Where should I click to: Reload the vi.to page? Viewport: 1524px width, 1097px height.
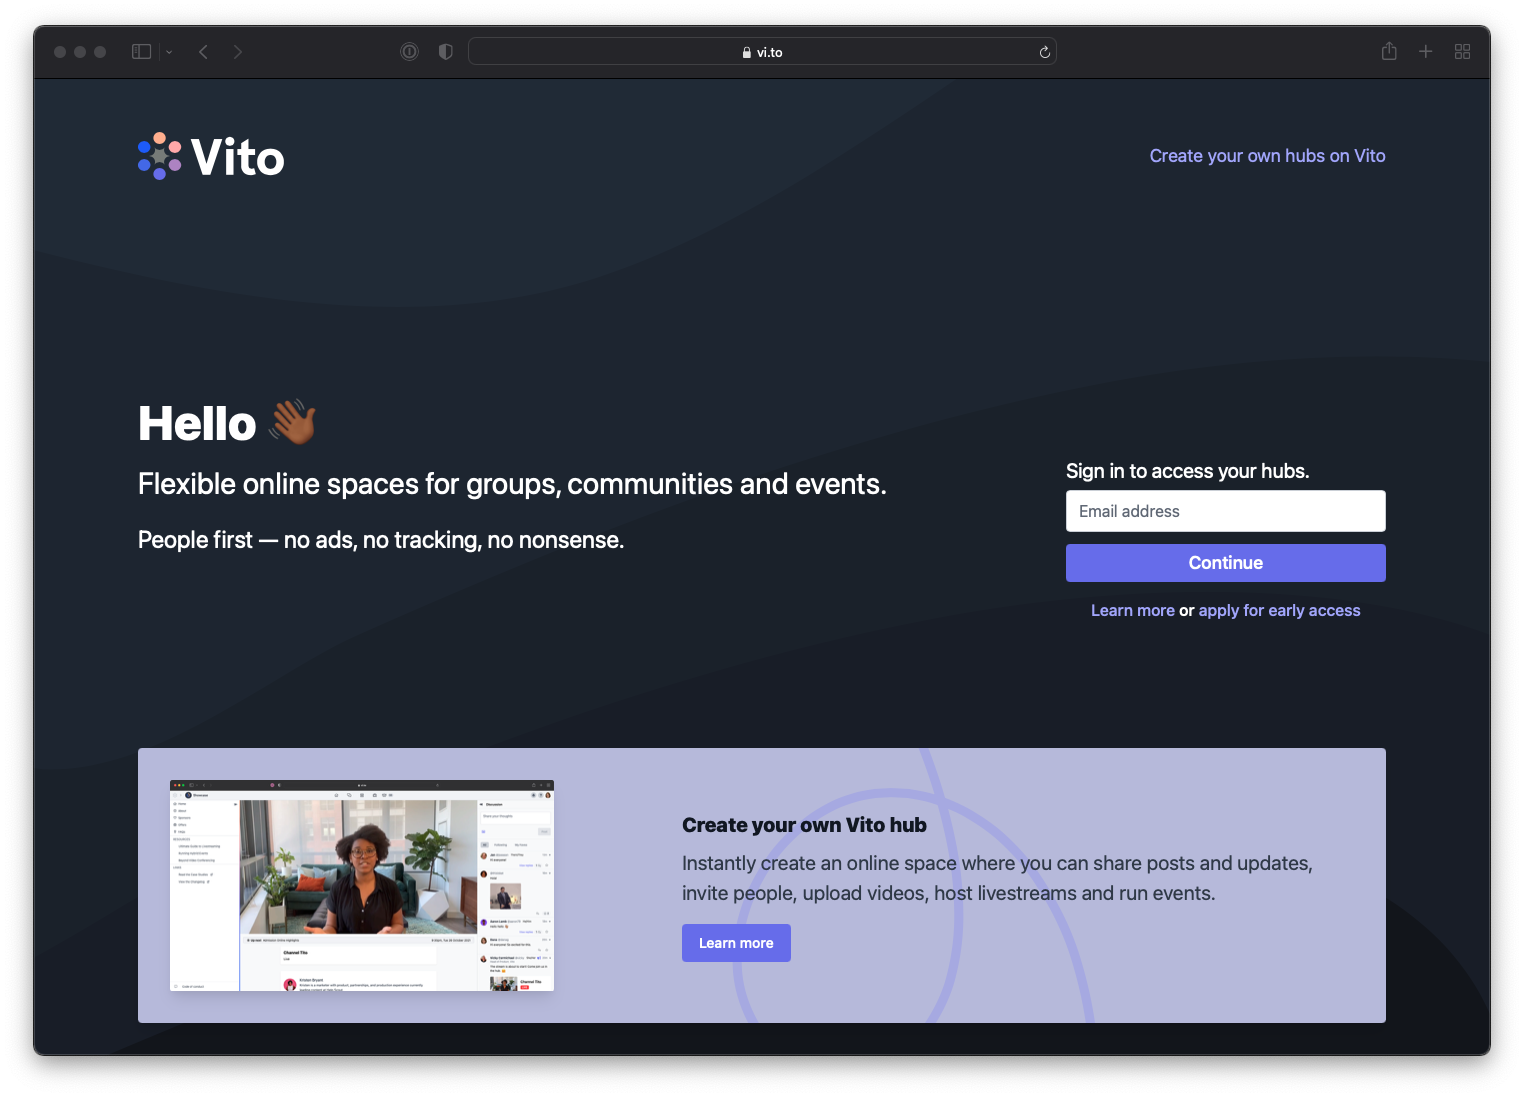(1043, 51)
